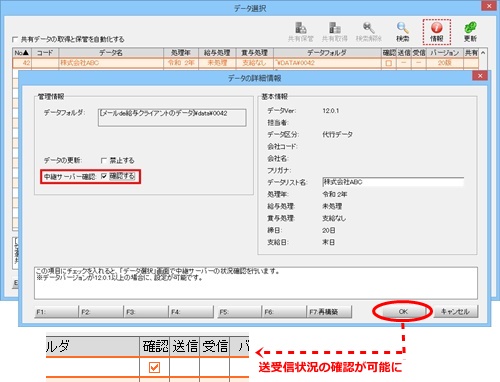Close the データの詳細情報 dialog
Image resolution: width=500 pixels, height=382 pixels.
480,76
